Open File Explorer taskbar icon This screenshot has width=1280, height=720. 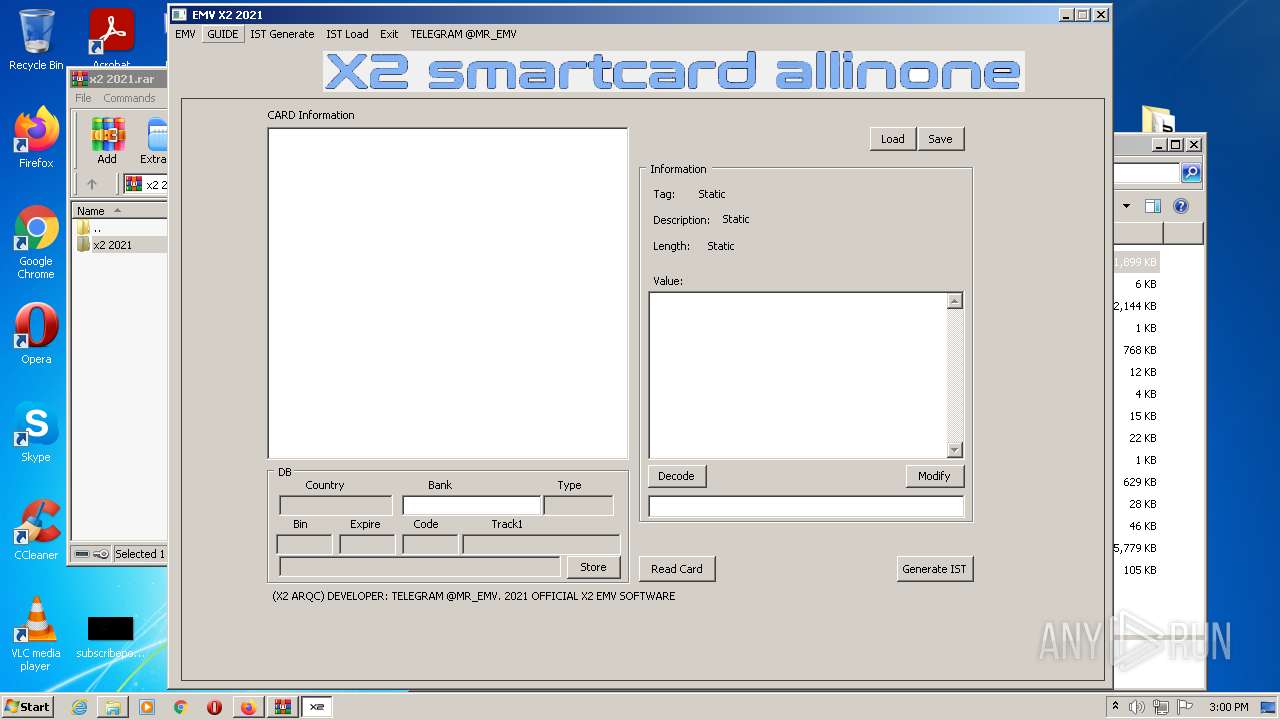[x=113, y=707]
